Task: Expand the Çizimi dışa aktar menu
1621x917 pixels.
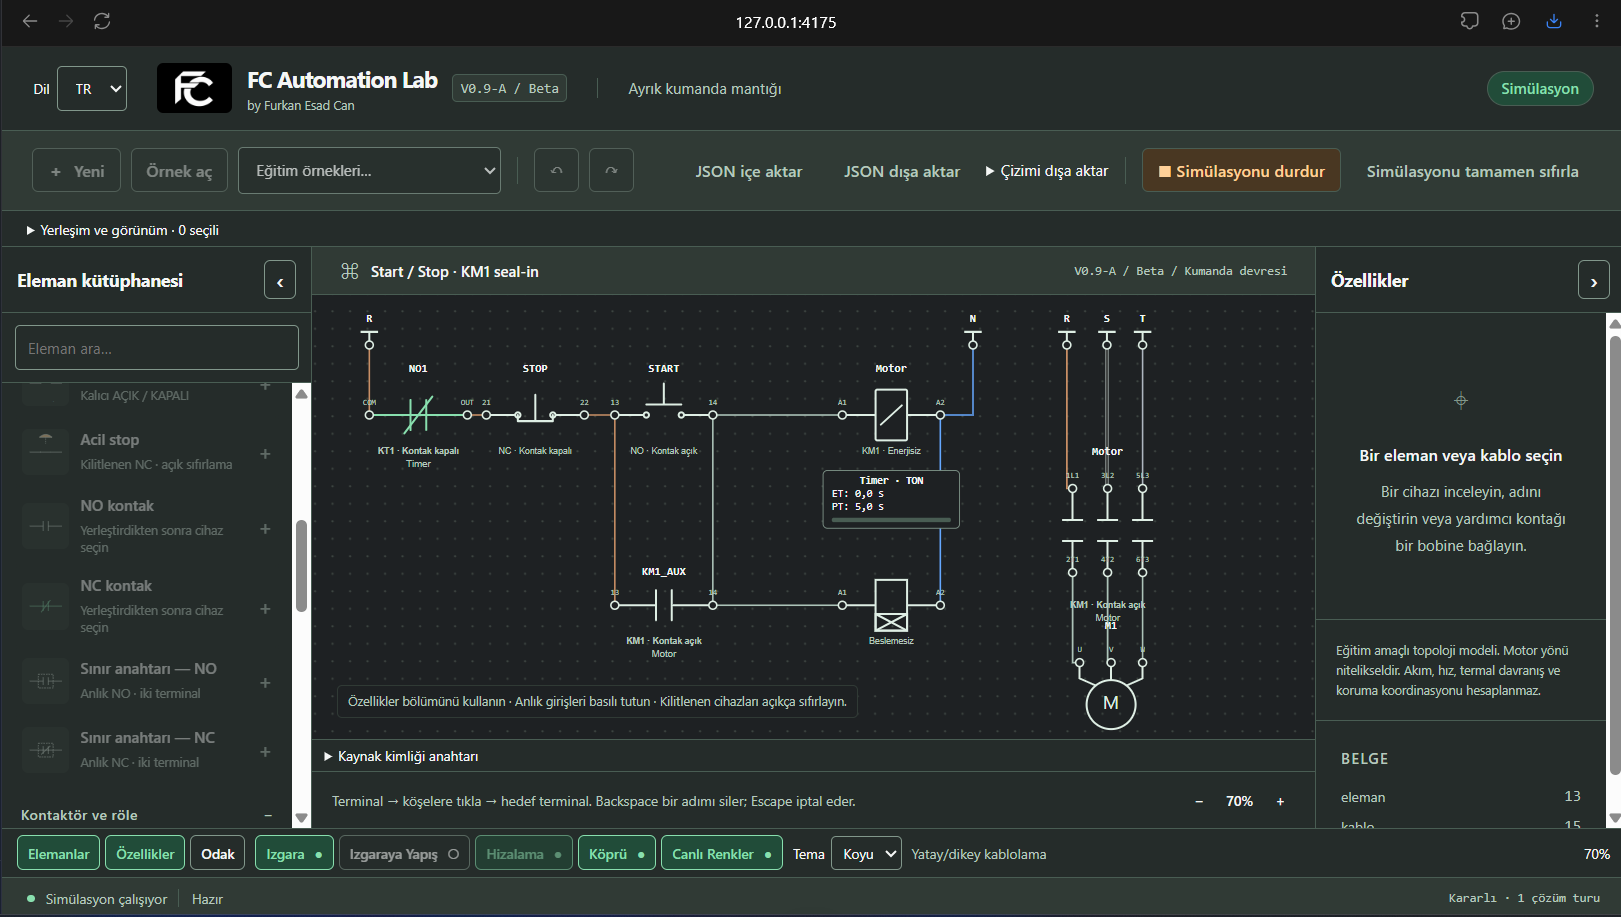Action: pos(1047,171)
